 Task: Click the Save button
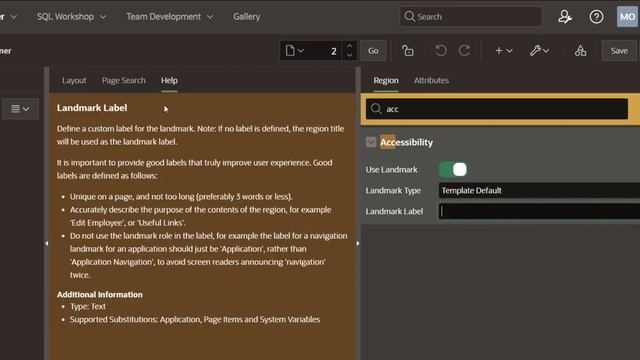(x=619, y=51)
